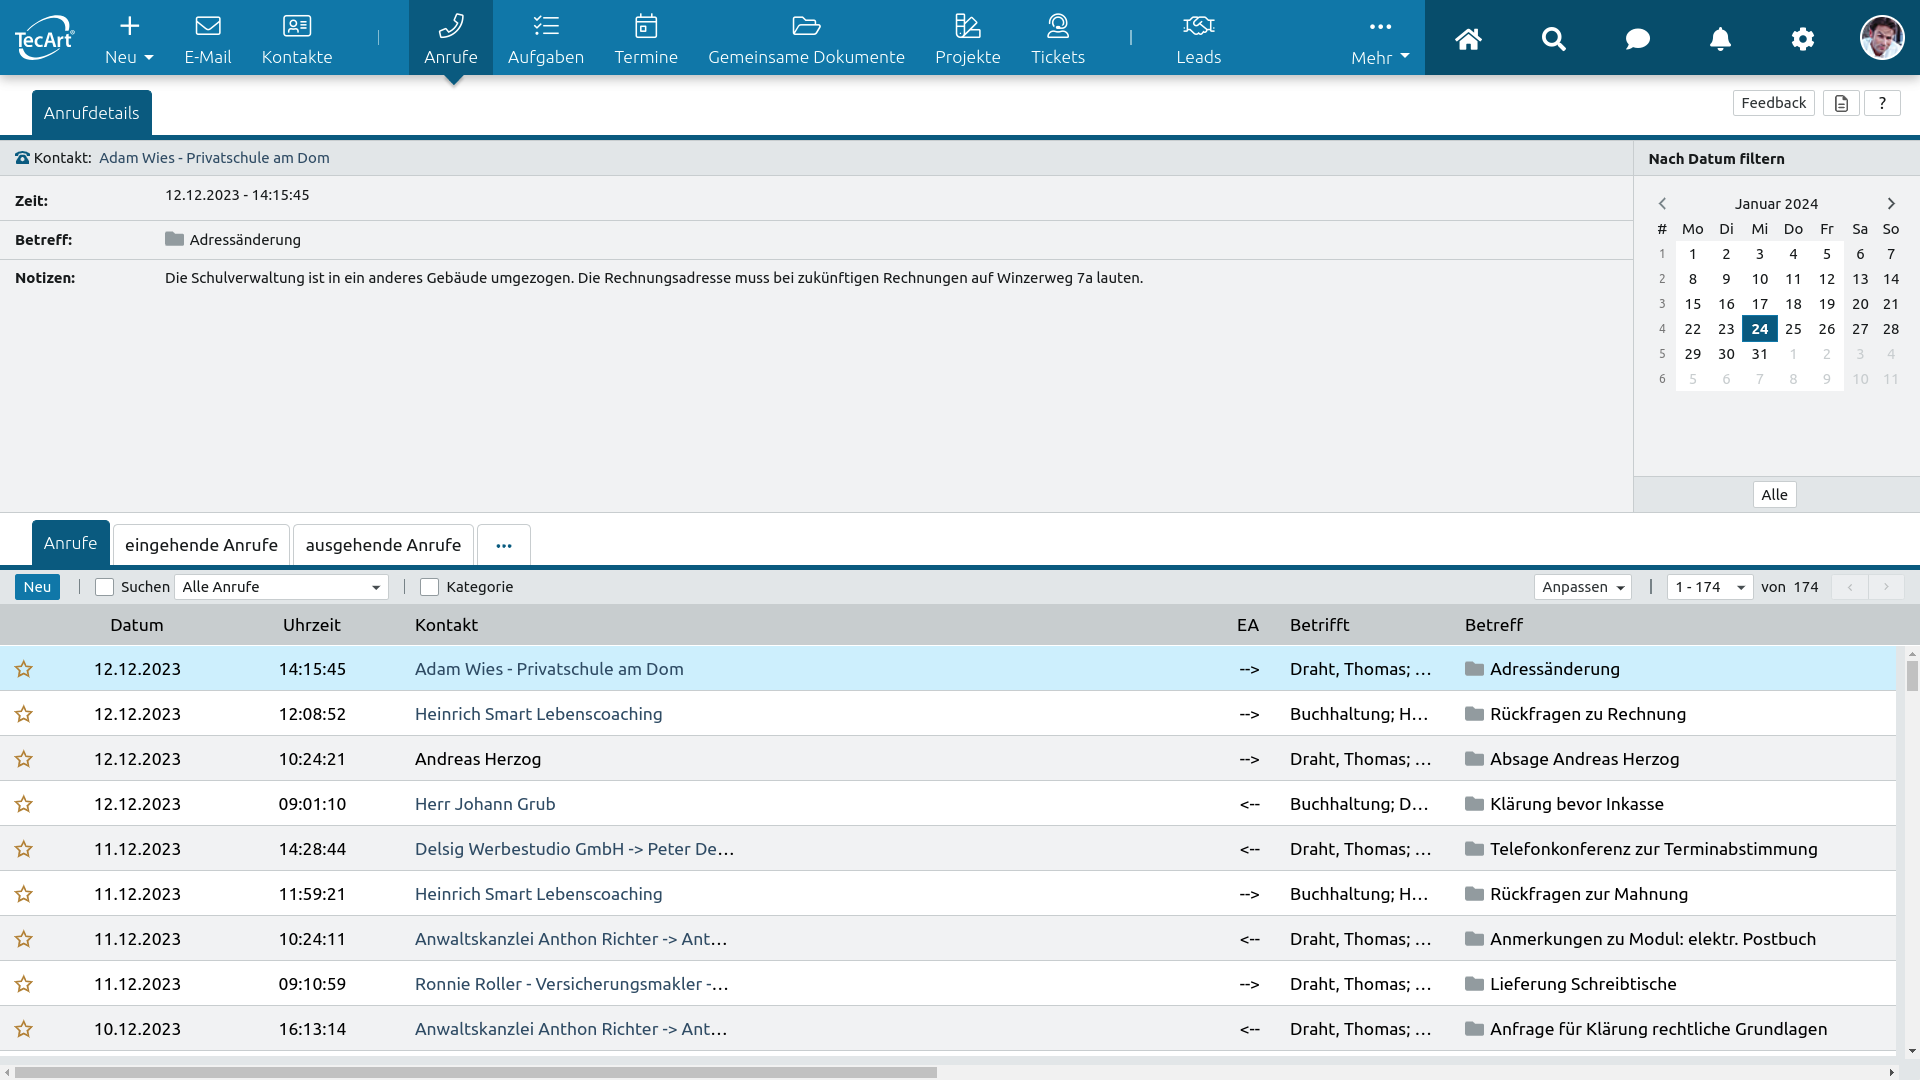
Task: Show notifications bell
Action: tap(1720, 39)
